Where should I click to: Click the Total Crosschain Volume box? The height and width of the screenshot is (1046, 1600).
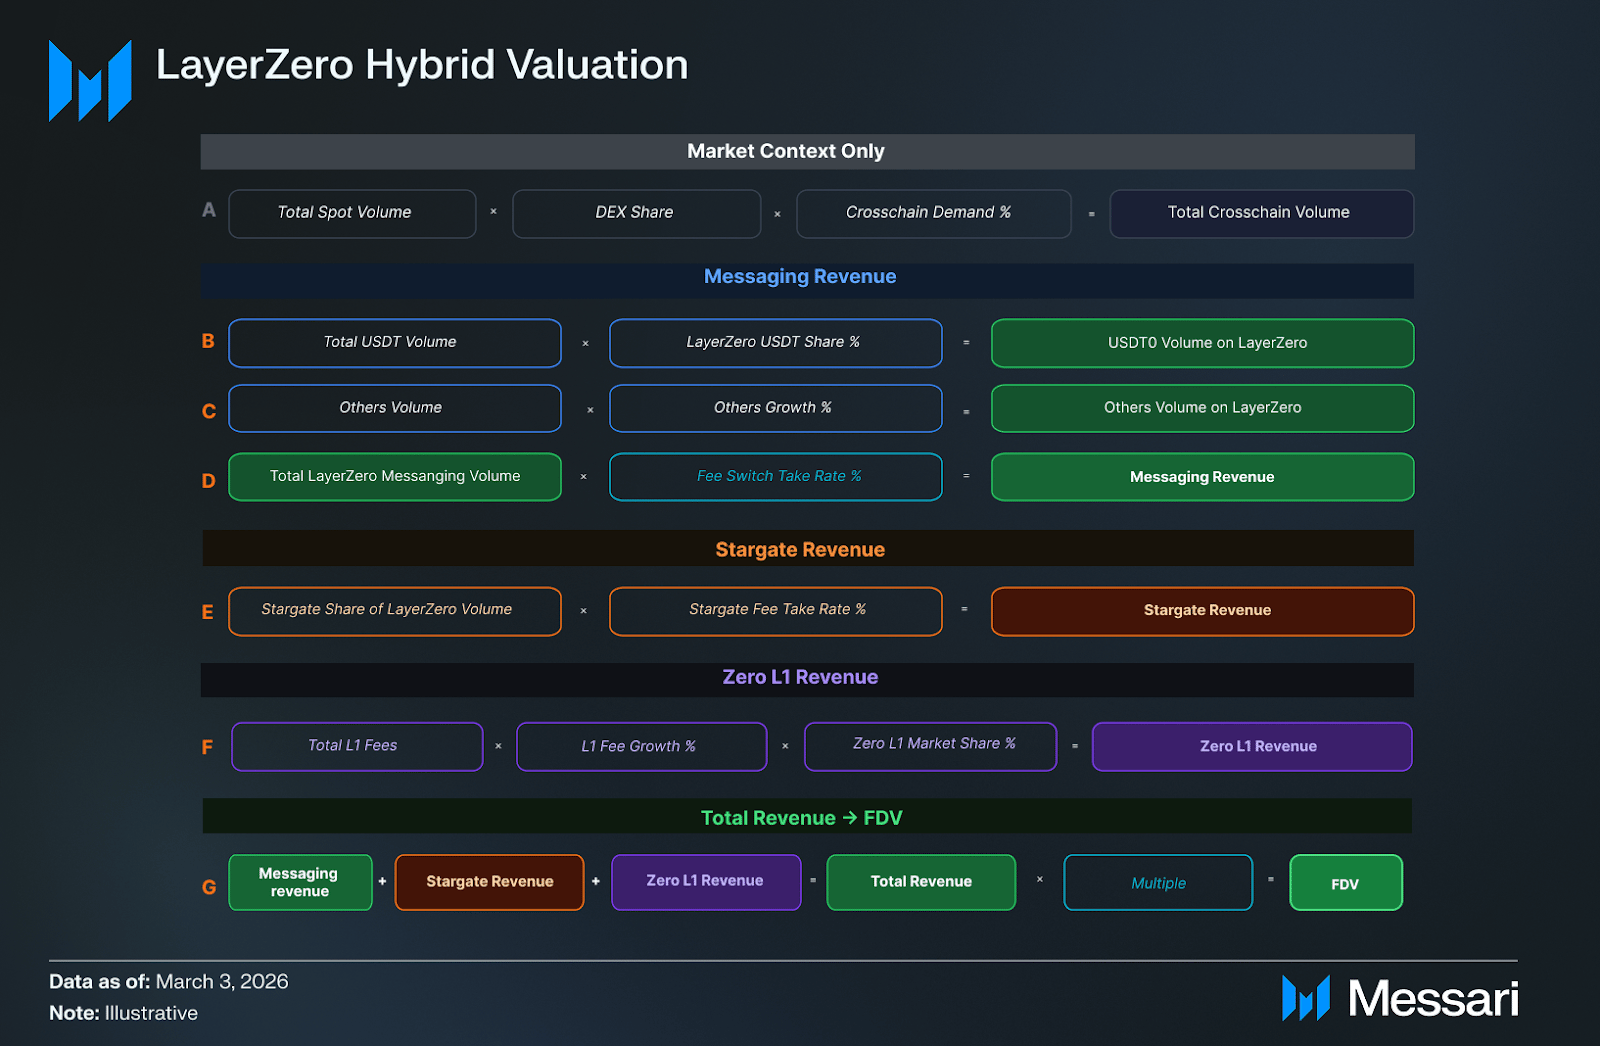pos(1261,213)
